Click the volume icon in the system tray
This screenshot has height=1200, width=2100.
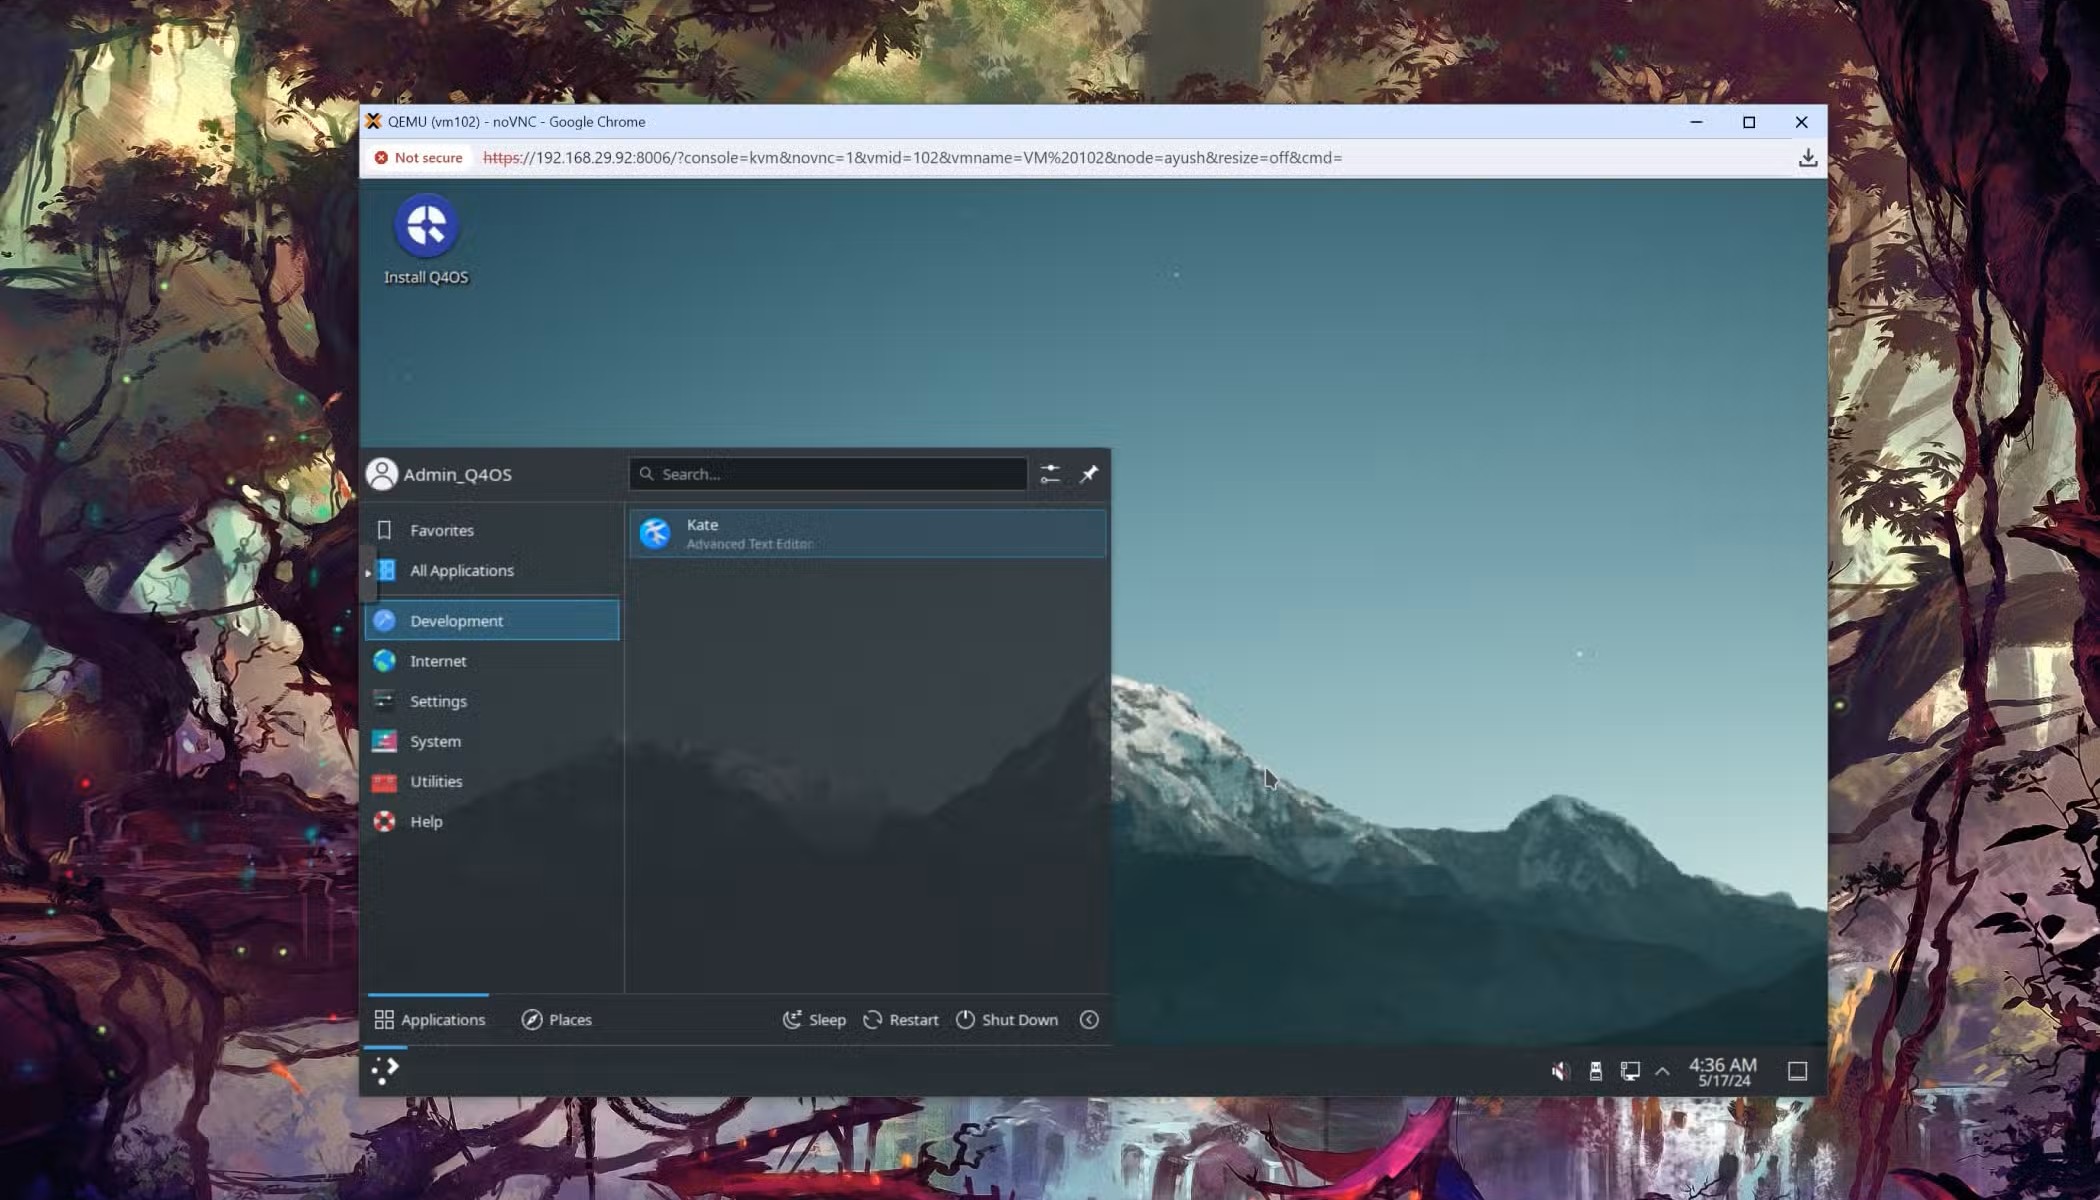[1559, 1071]
